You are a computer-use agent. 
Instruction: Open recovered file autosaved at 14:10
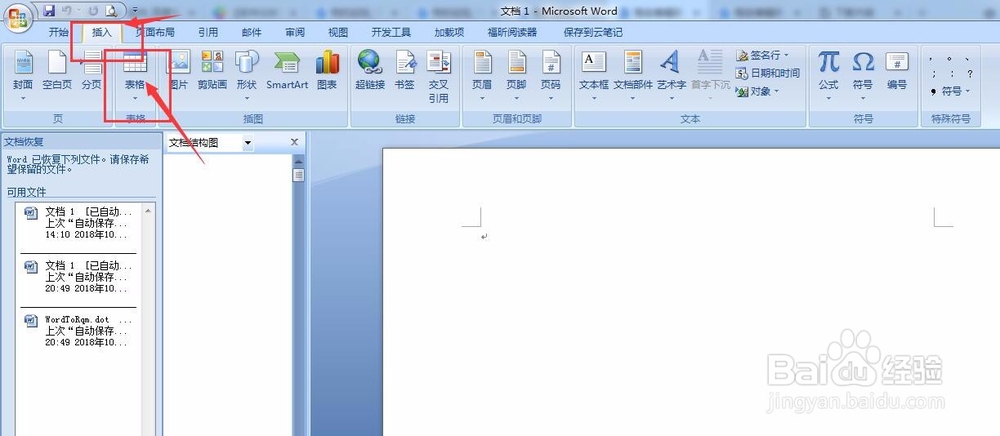(78, 222)
